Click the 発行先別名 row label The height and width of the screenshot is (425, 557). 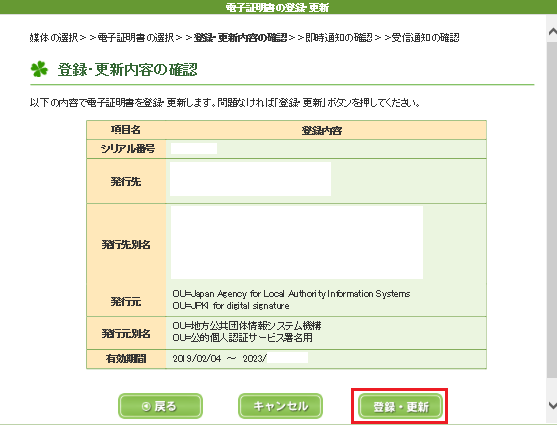(126, 244)
